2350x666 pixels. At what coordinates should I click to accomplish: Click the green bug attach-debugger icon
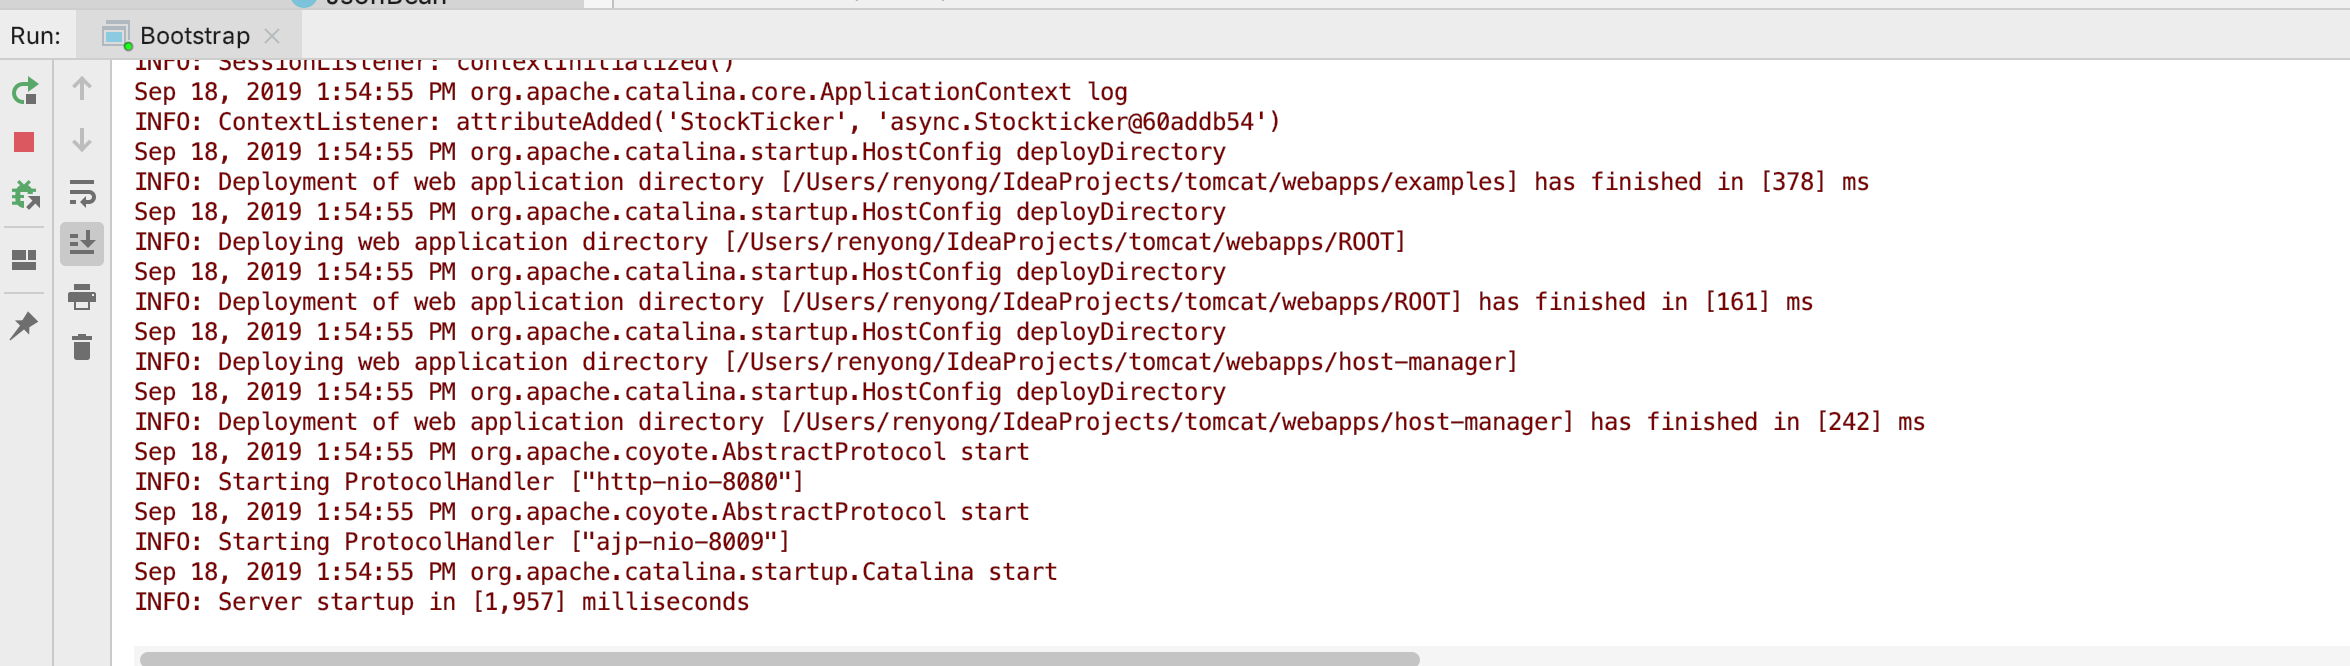(25, 194)
